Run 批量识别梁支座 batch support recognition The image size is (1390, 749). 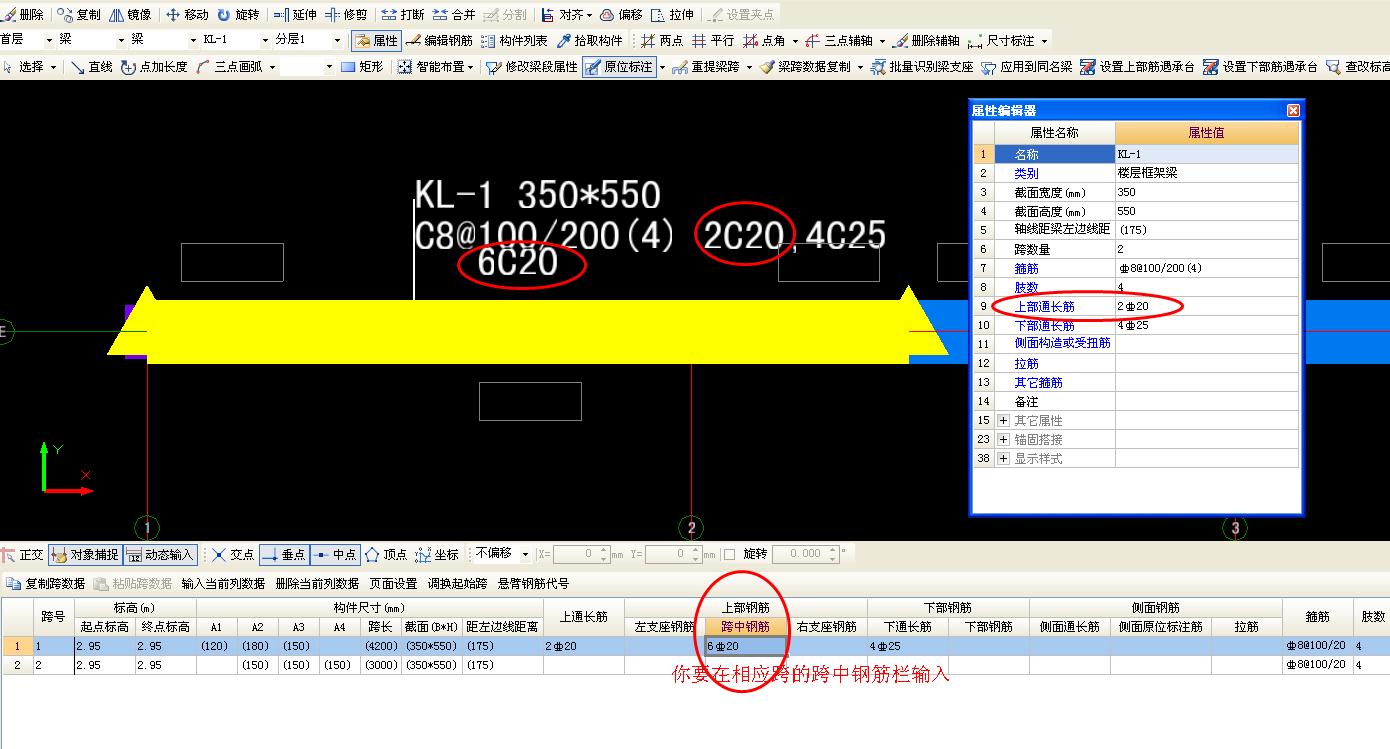click(921, 67)
